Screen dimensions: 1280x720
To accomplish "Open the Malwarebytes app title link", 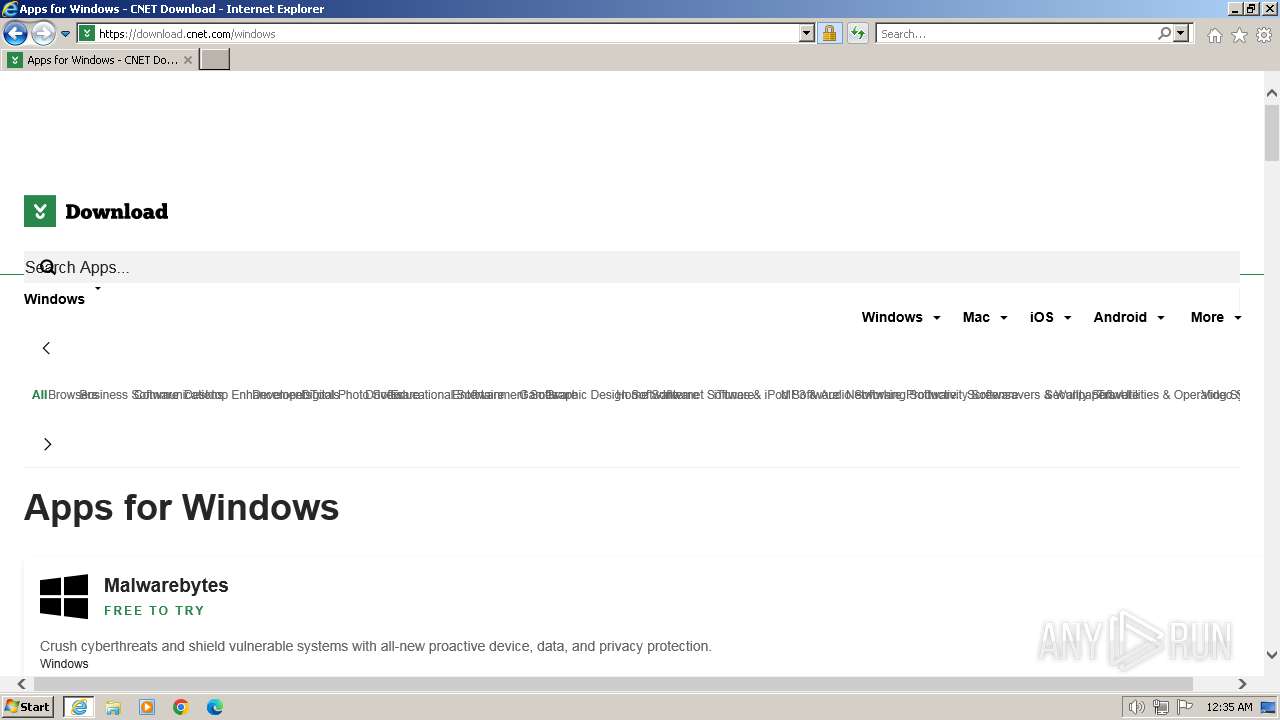I will (166, 585).
